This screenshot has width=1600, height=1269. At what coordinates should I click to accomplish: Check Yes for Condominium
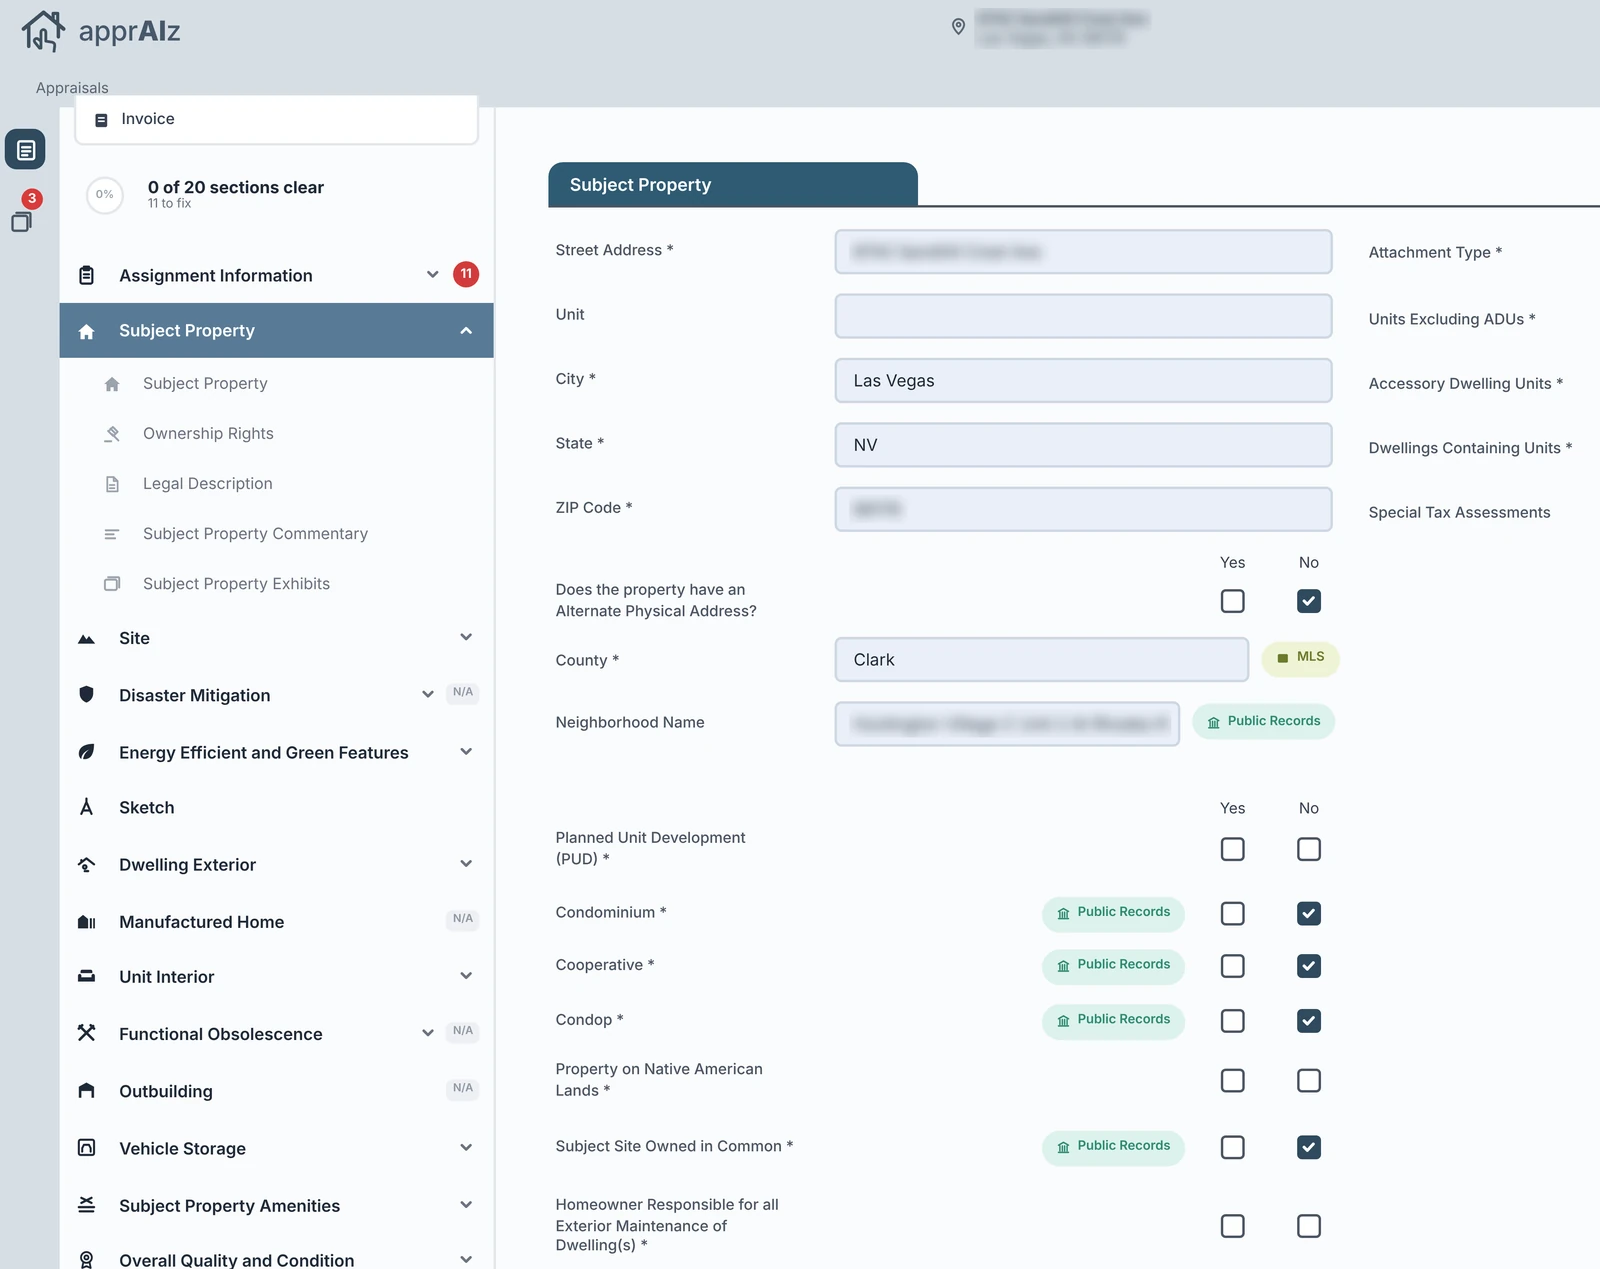[x=1233, y=914]
